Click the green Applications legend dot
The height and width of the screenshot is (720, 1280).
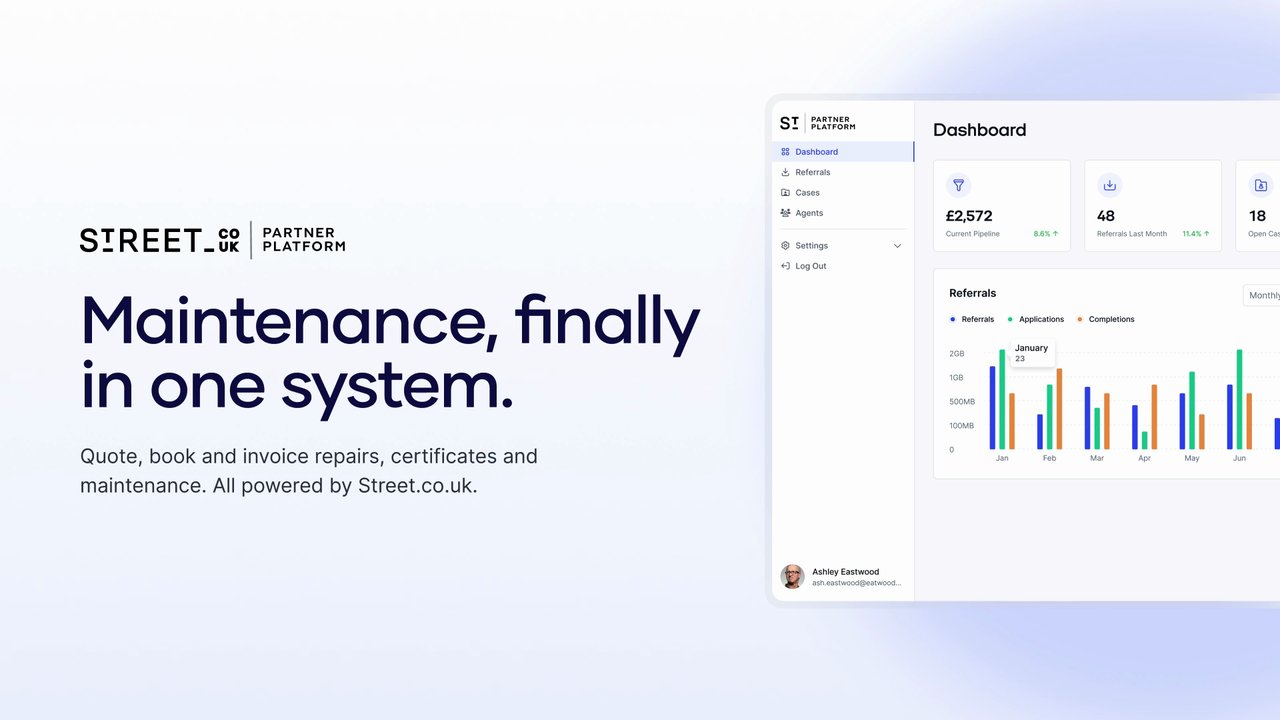pos(1010,319)
